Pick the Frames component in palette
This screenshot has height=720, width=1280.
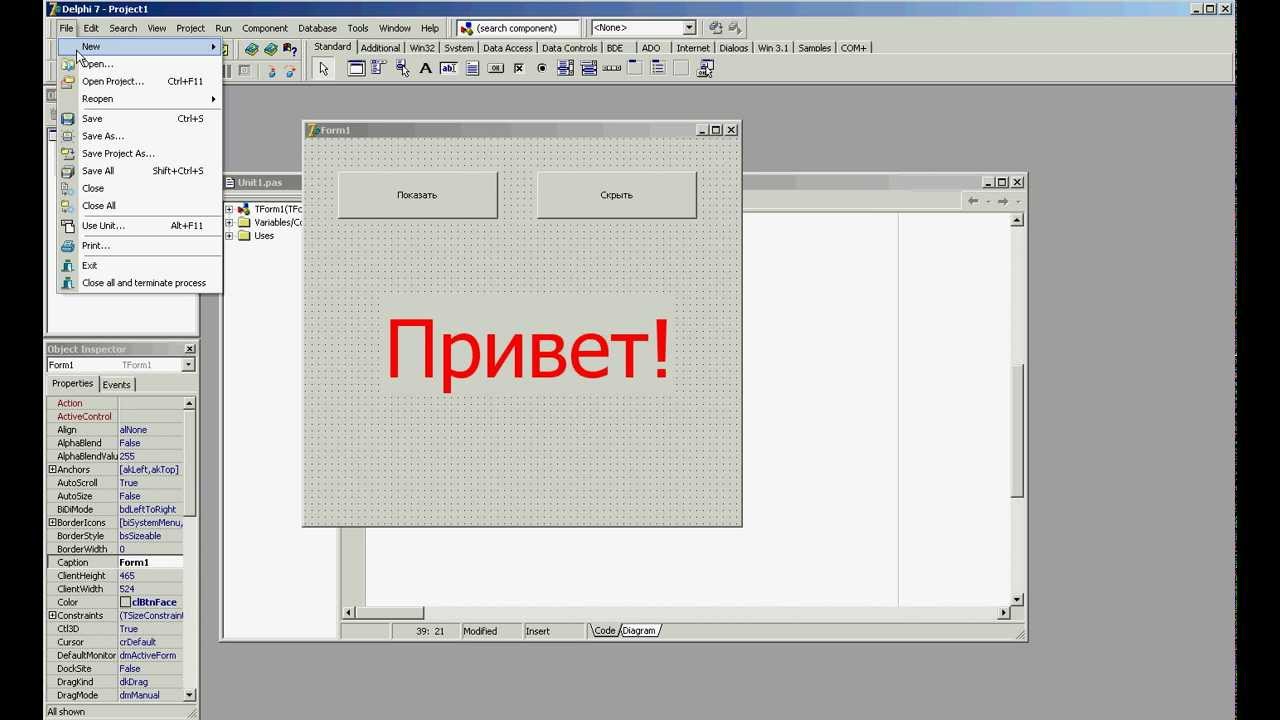tap(356, 68)
